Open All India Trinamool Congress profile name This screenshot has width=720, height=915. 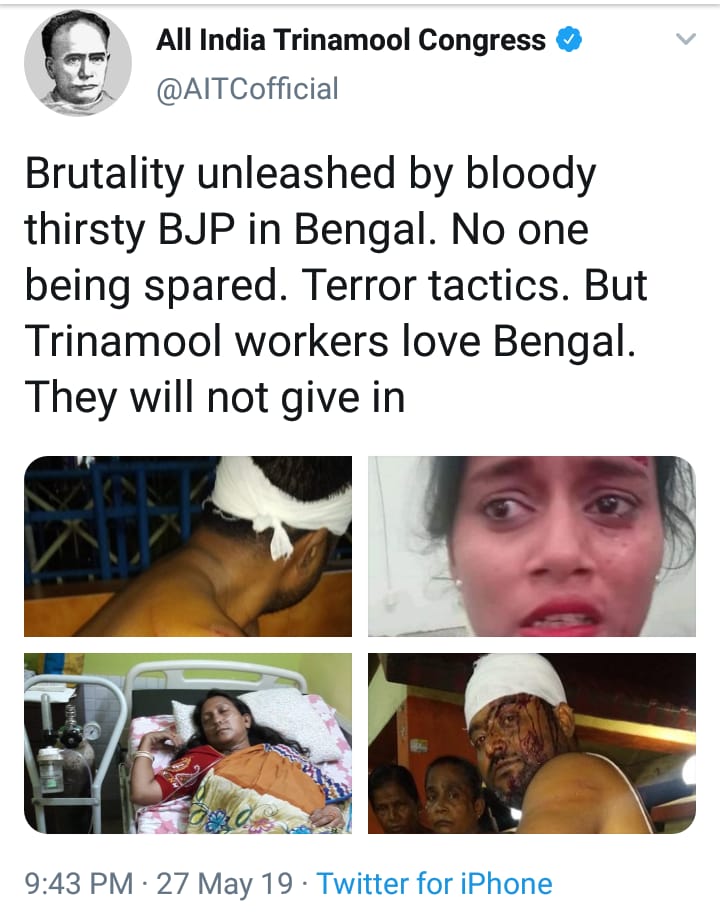pos(351,40)
